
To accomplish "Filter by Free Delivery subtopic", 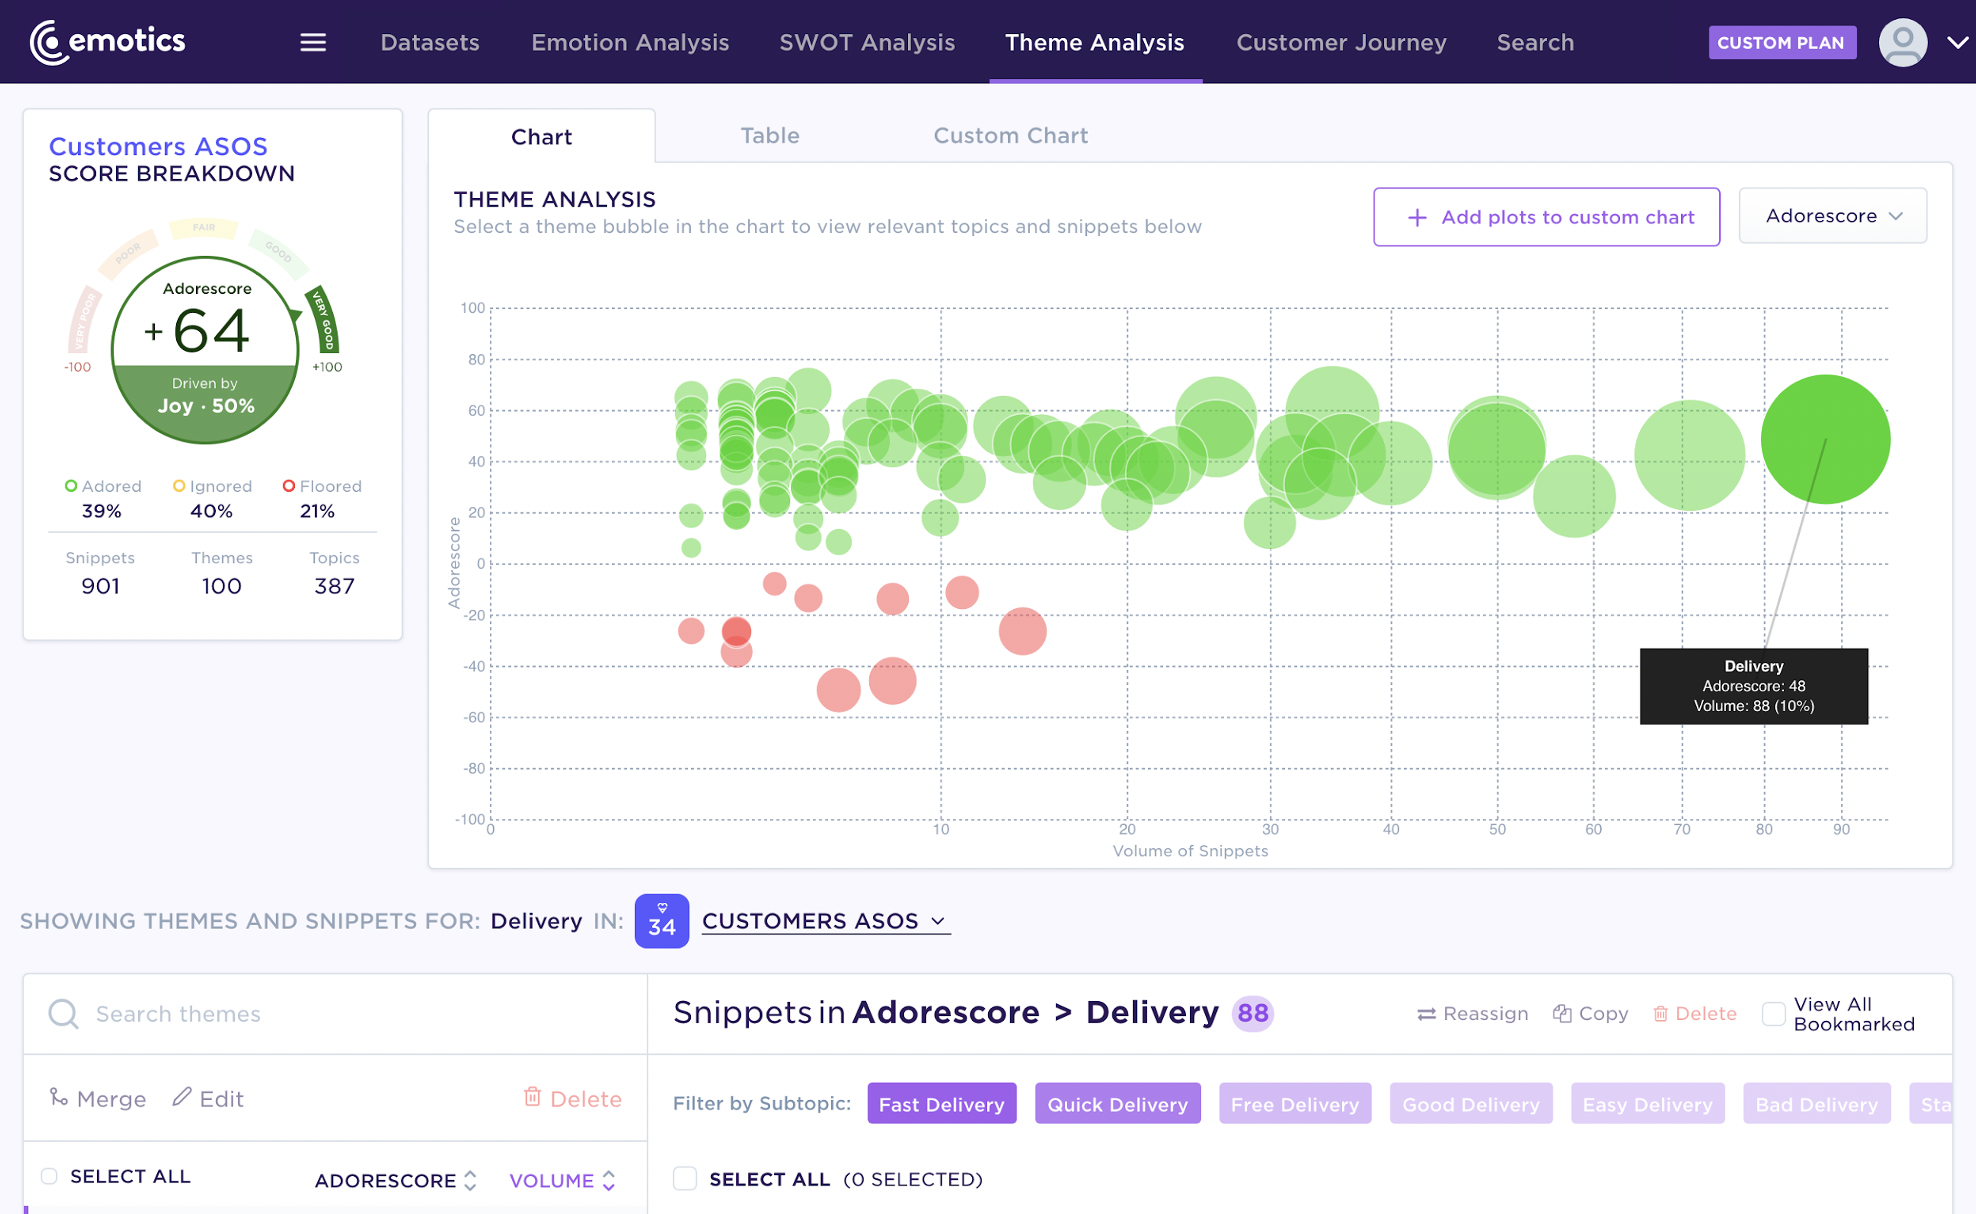I will 1295,1104.
